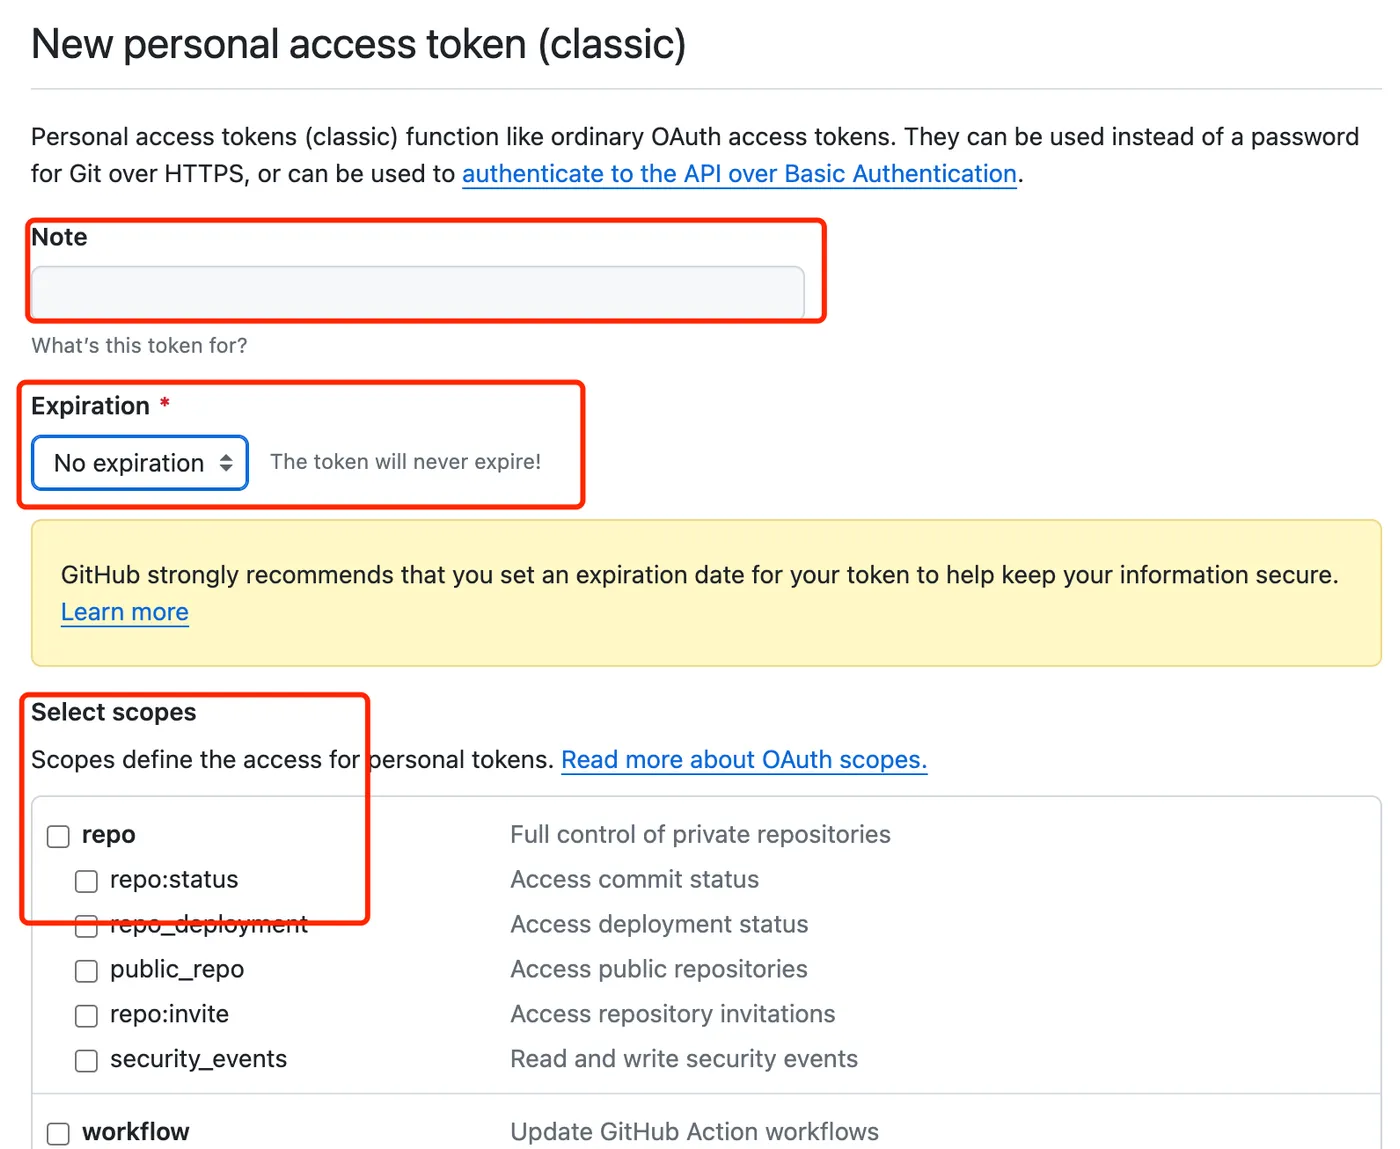Click the Note text input field
This screenshot has height=1149, width=1400.
(x=417, y=292)
